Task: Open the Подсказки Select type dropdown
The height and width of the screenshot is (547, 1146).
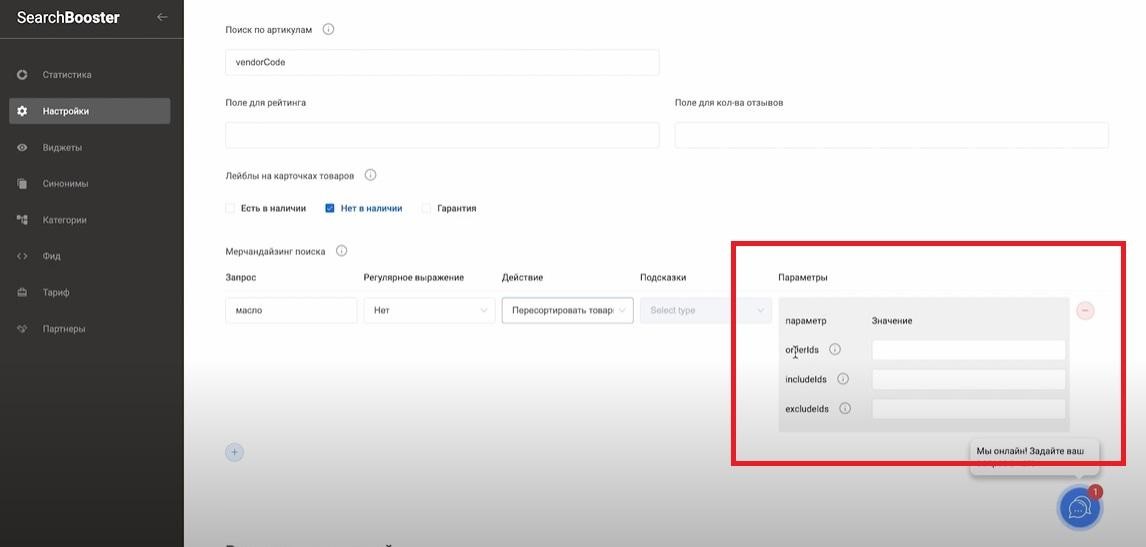Action: tap(706, 310)
